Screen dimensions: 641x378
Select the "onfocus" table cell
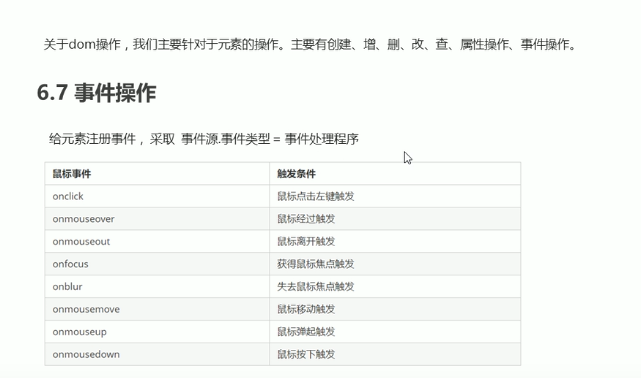tap(157, 264)
